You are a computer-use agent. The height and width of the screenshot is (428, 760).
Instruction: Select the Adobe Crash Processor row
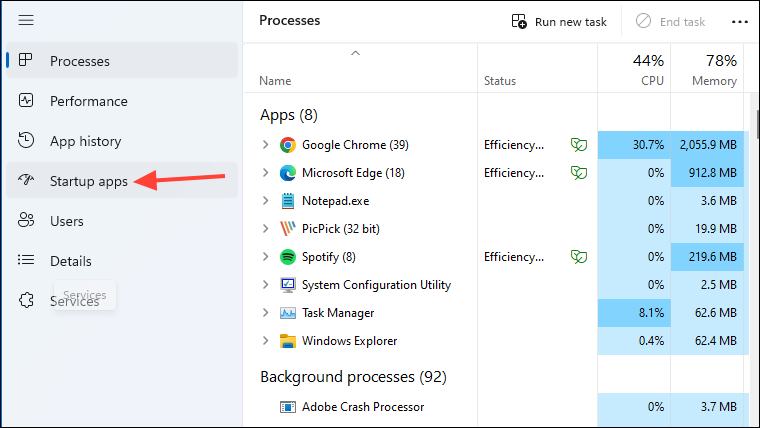[363, 407]
